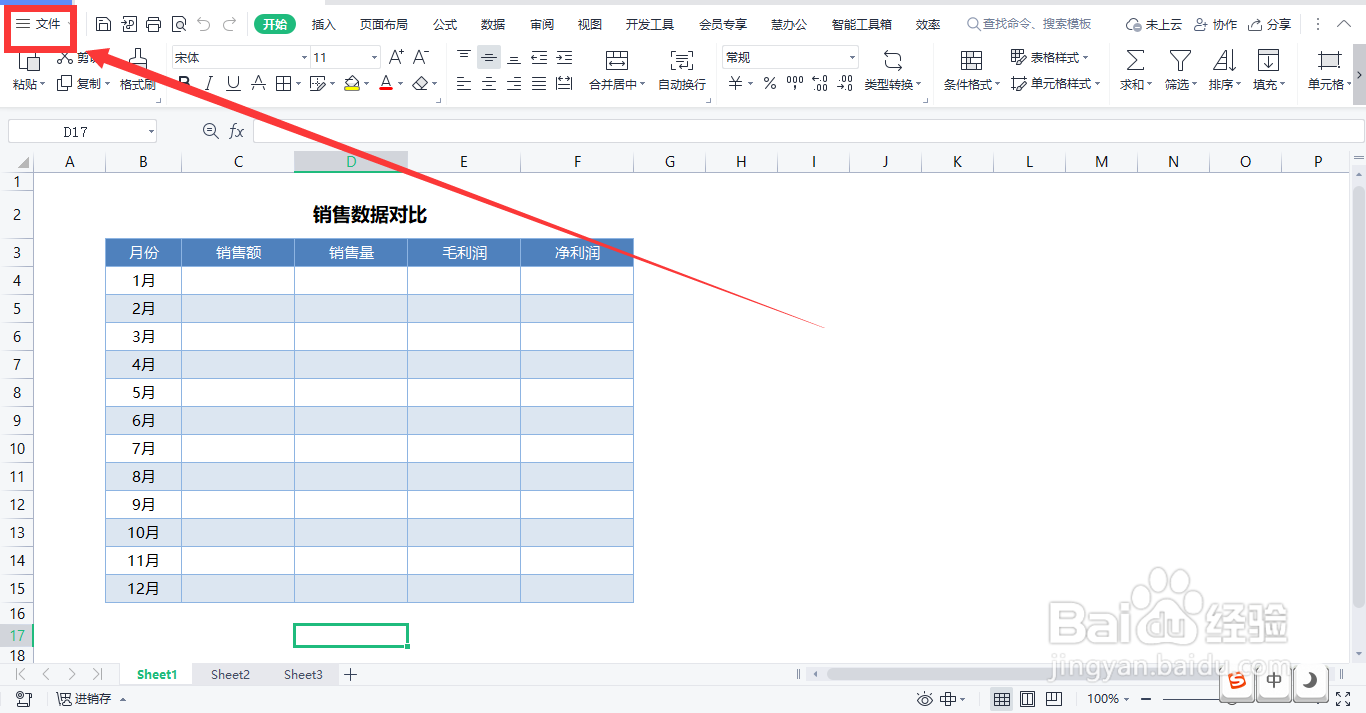Click the Print icon
This screenshot has width=1366, height=713.
click(x=153, y=24)
